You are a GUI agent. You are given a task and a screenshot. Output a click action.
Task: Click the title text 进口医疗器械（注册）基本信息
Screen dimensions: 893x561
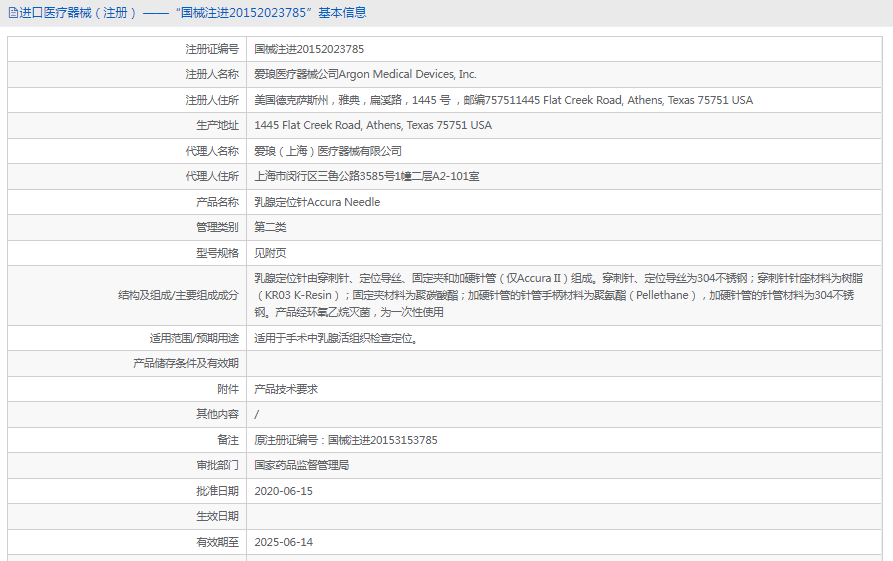(x=192, y=13)
